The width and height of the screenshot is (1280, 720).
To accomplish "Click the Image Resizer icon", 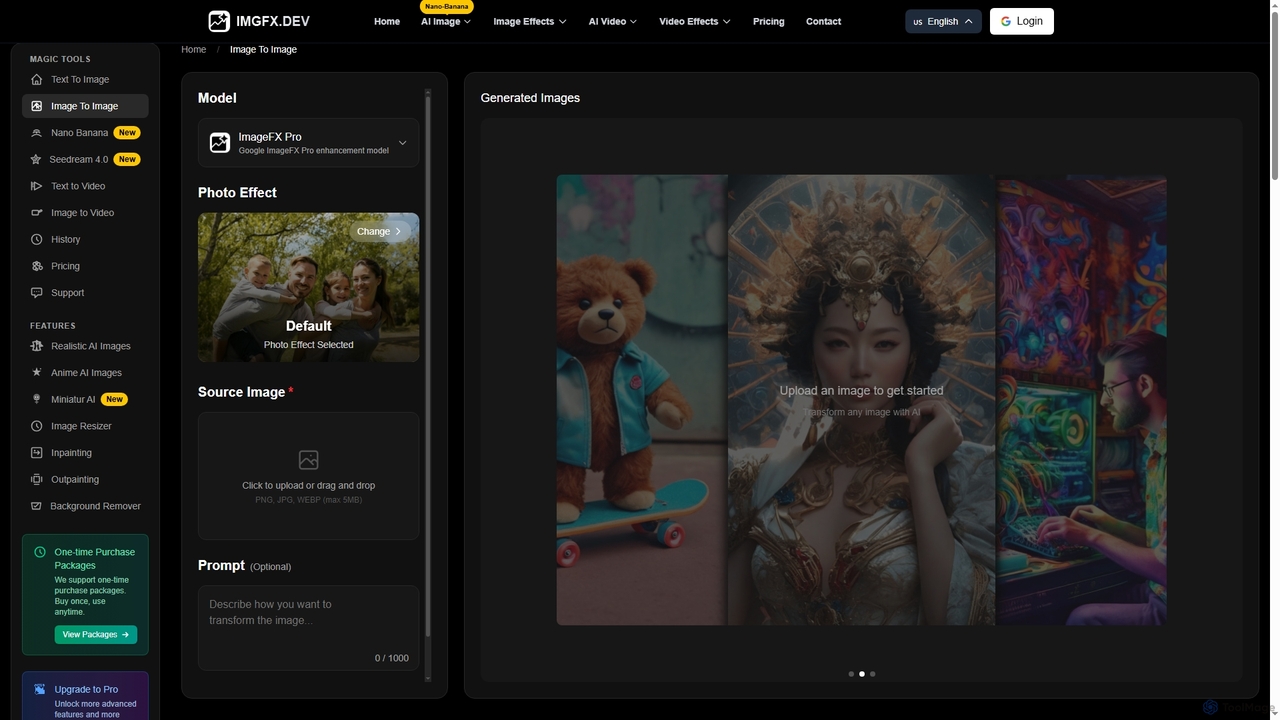I will pos(37,426).
